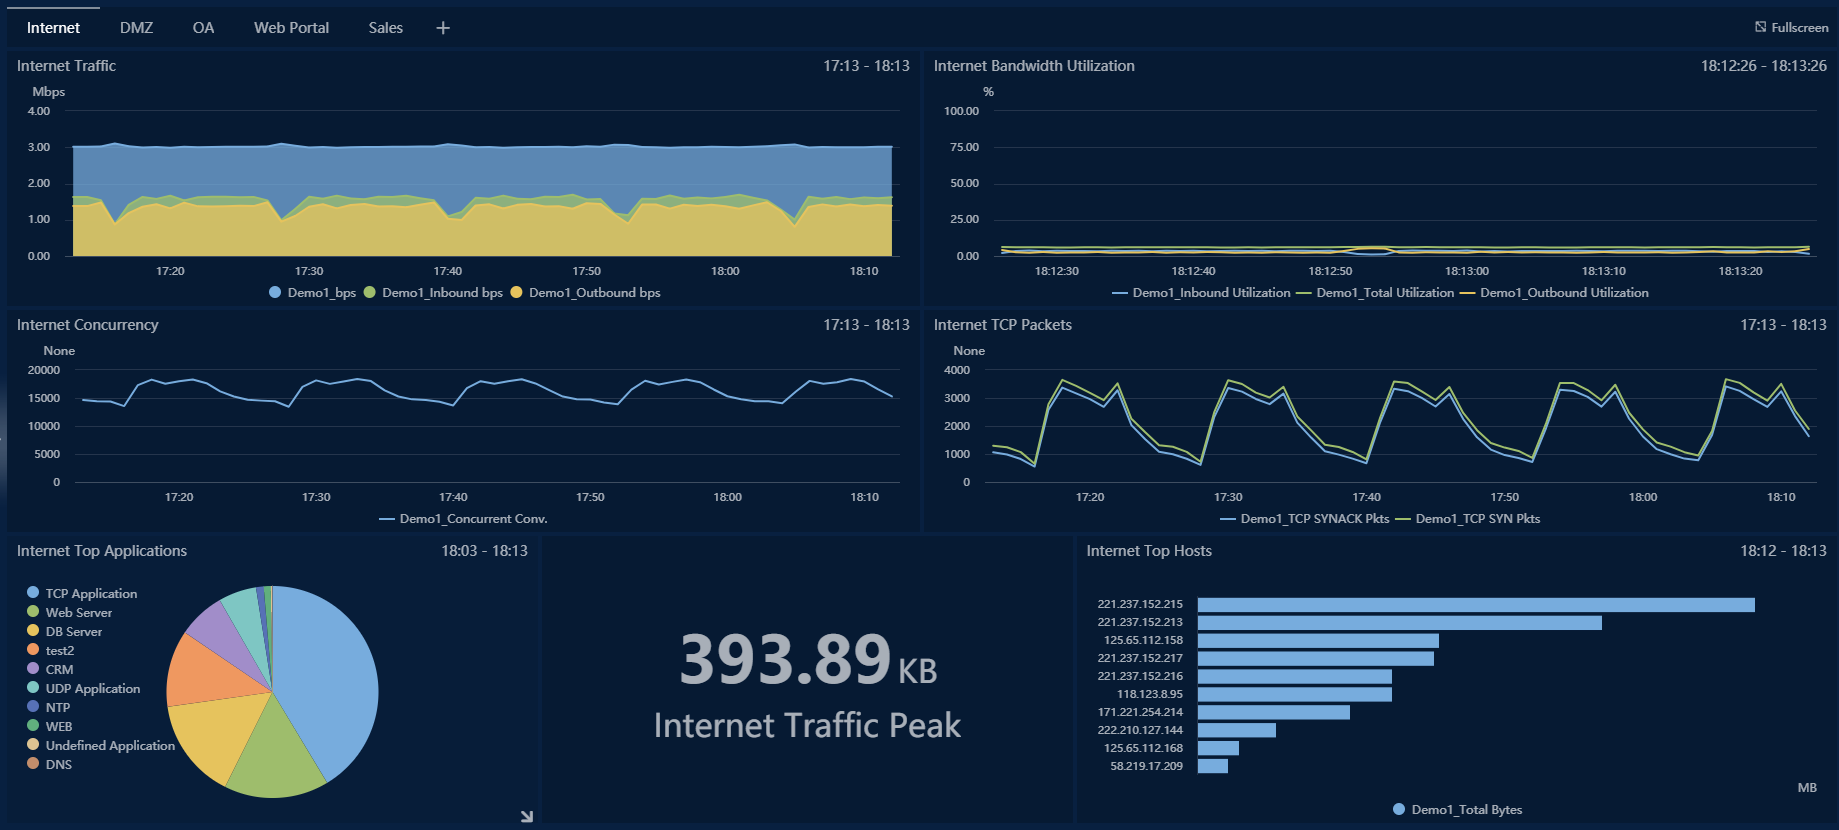Click the 18:03 - 18:13 time range
1839x830 pixels.
coord(484,551)
